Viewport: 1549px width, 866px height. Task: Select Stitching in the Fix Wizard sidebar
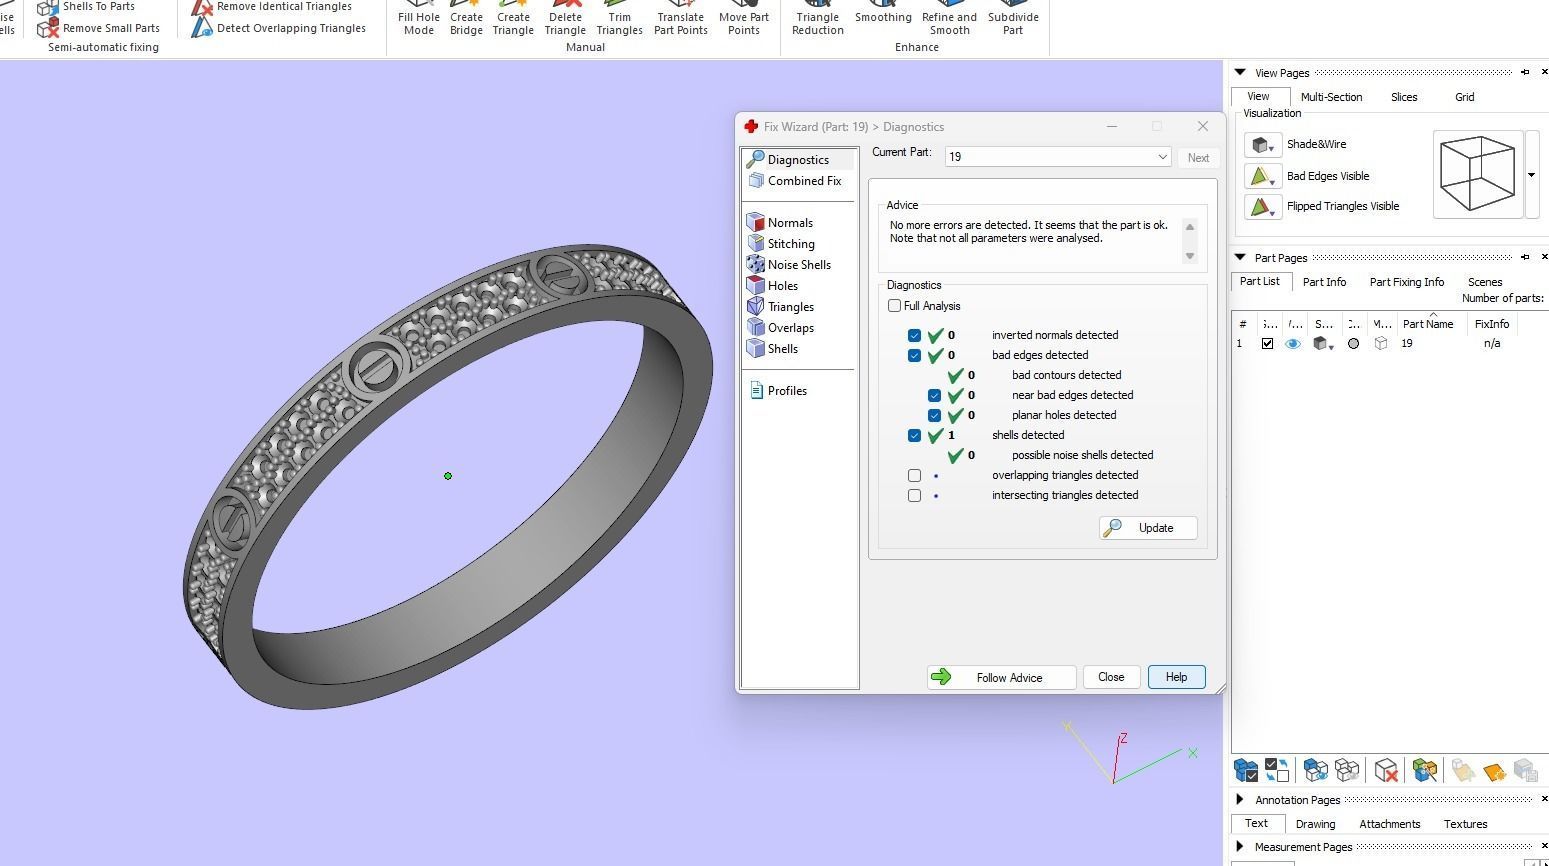781,244
